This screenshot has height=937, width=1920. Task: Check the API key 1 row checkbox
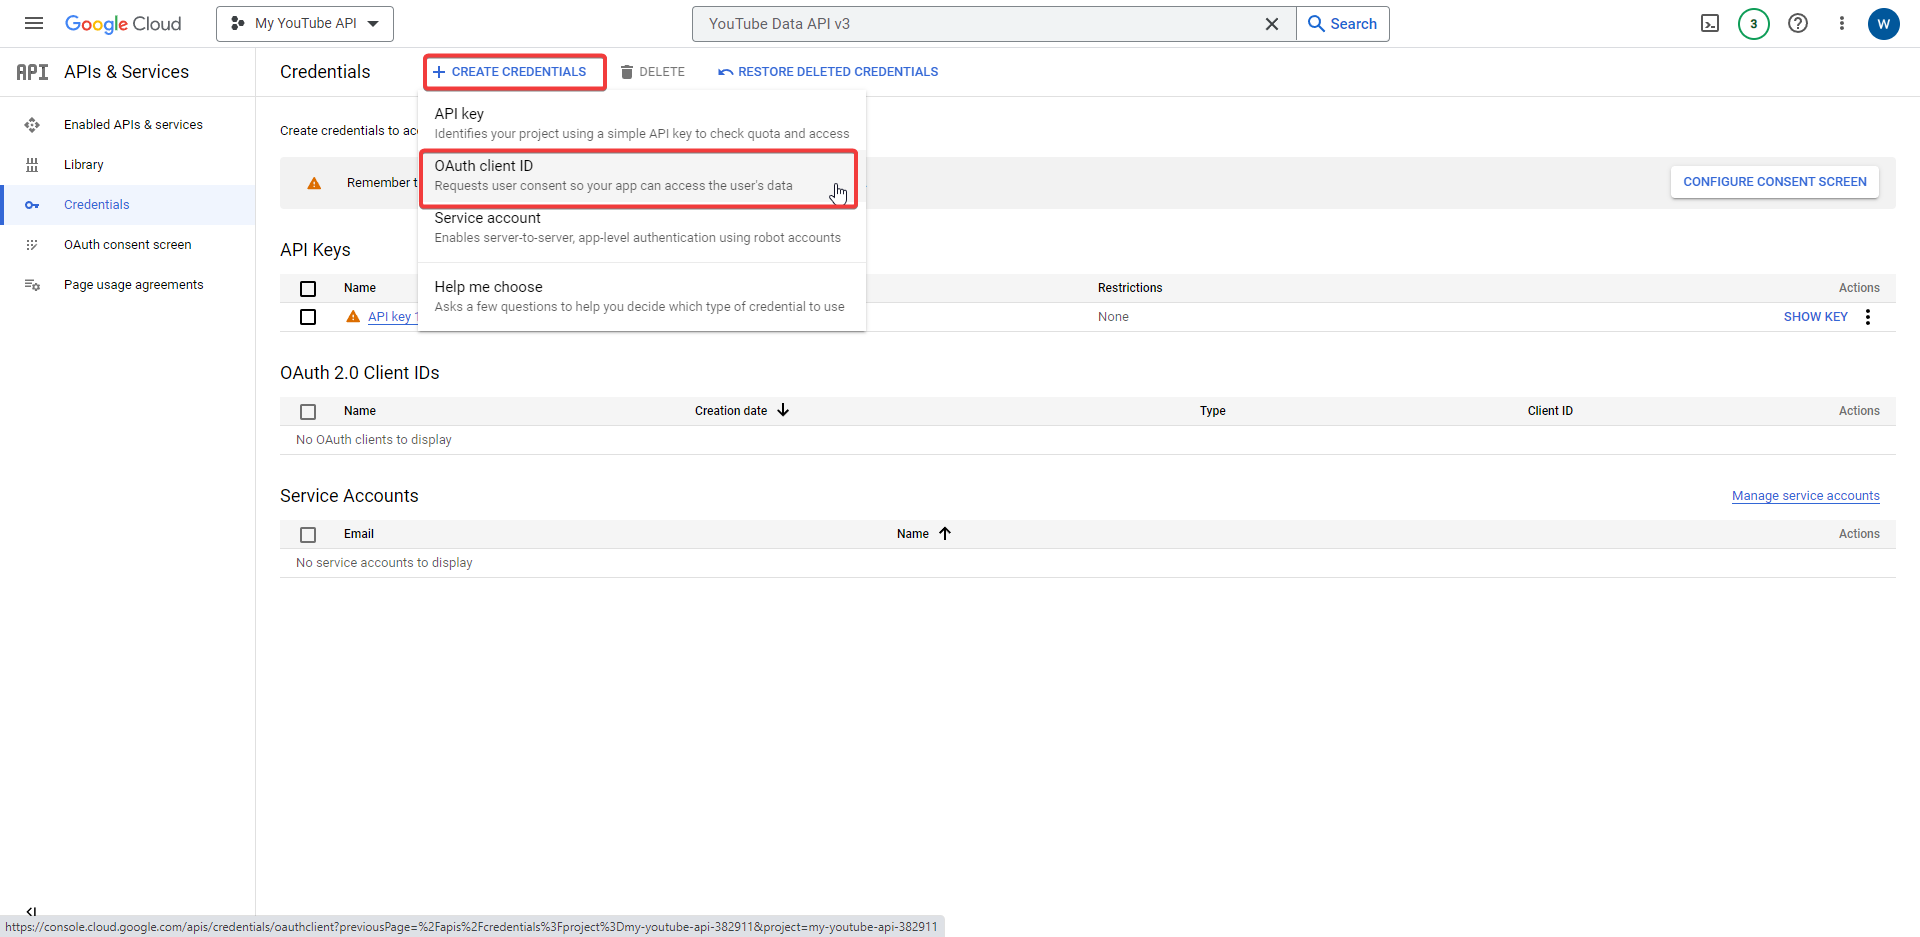click(x=308, y=317)
